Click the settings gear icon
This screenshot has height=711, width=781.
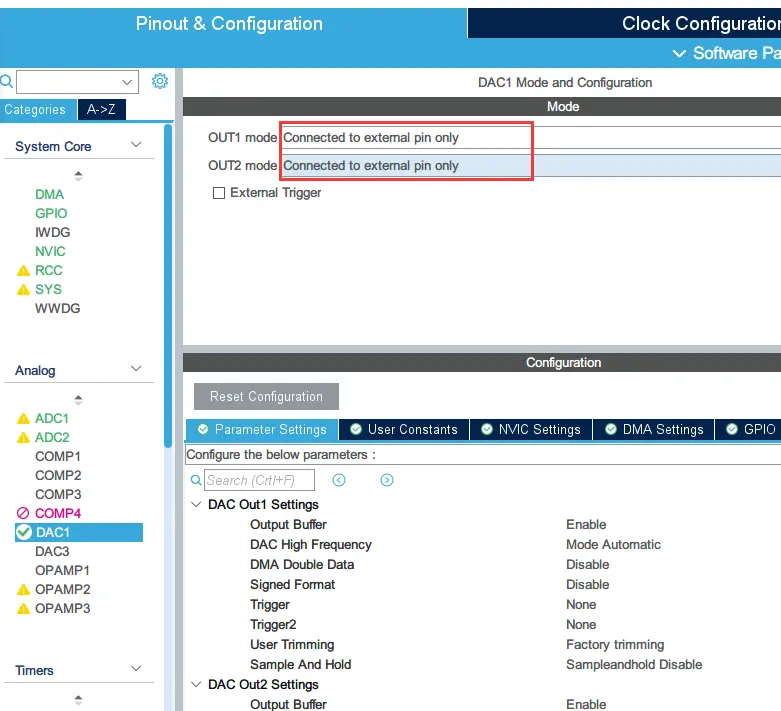click(160, 81)
